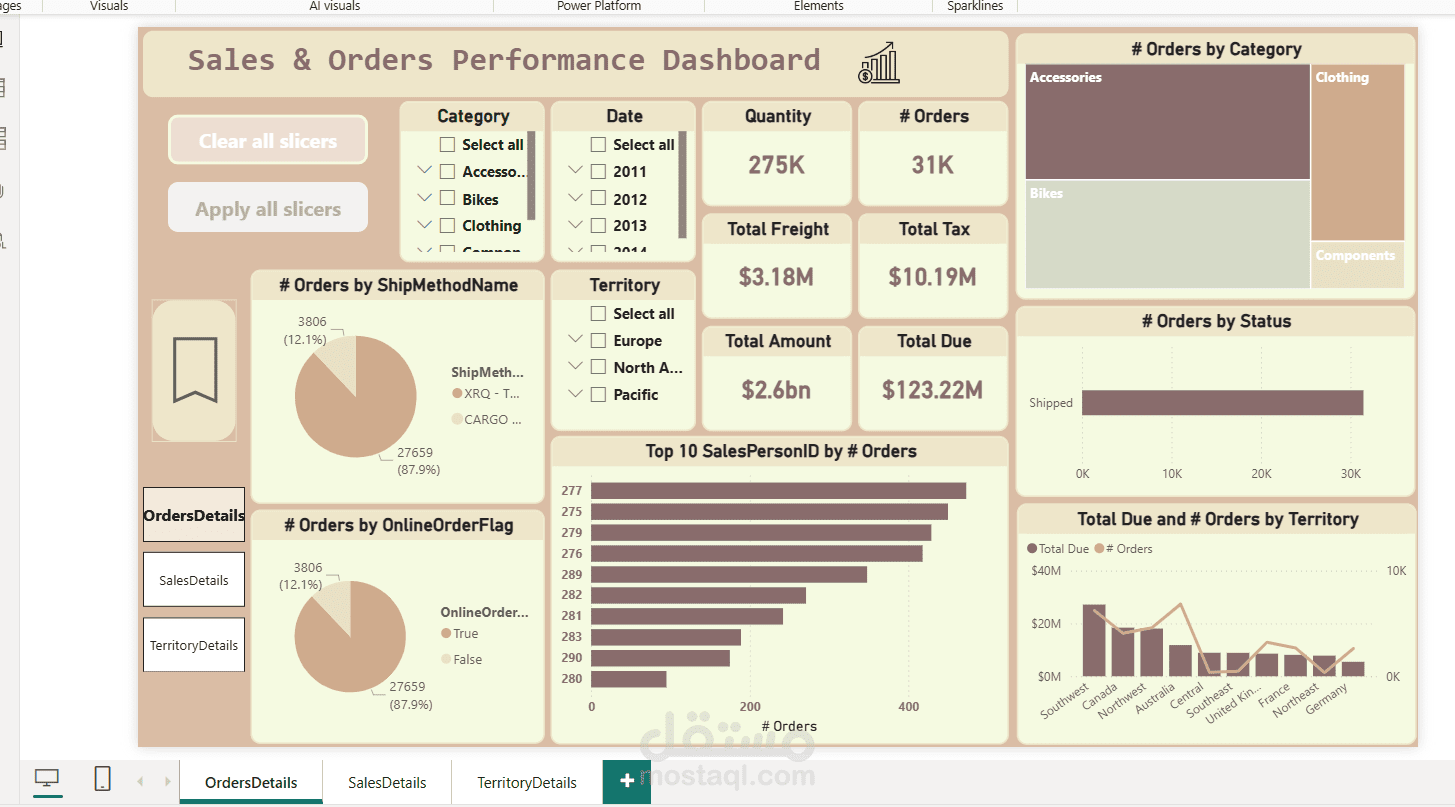The height and width of the screenshot is (807, 1455).
Task: Click True legend marker in OnlineOrderFlag
Action: pos(446,634)
